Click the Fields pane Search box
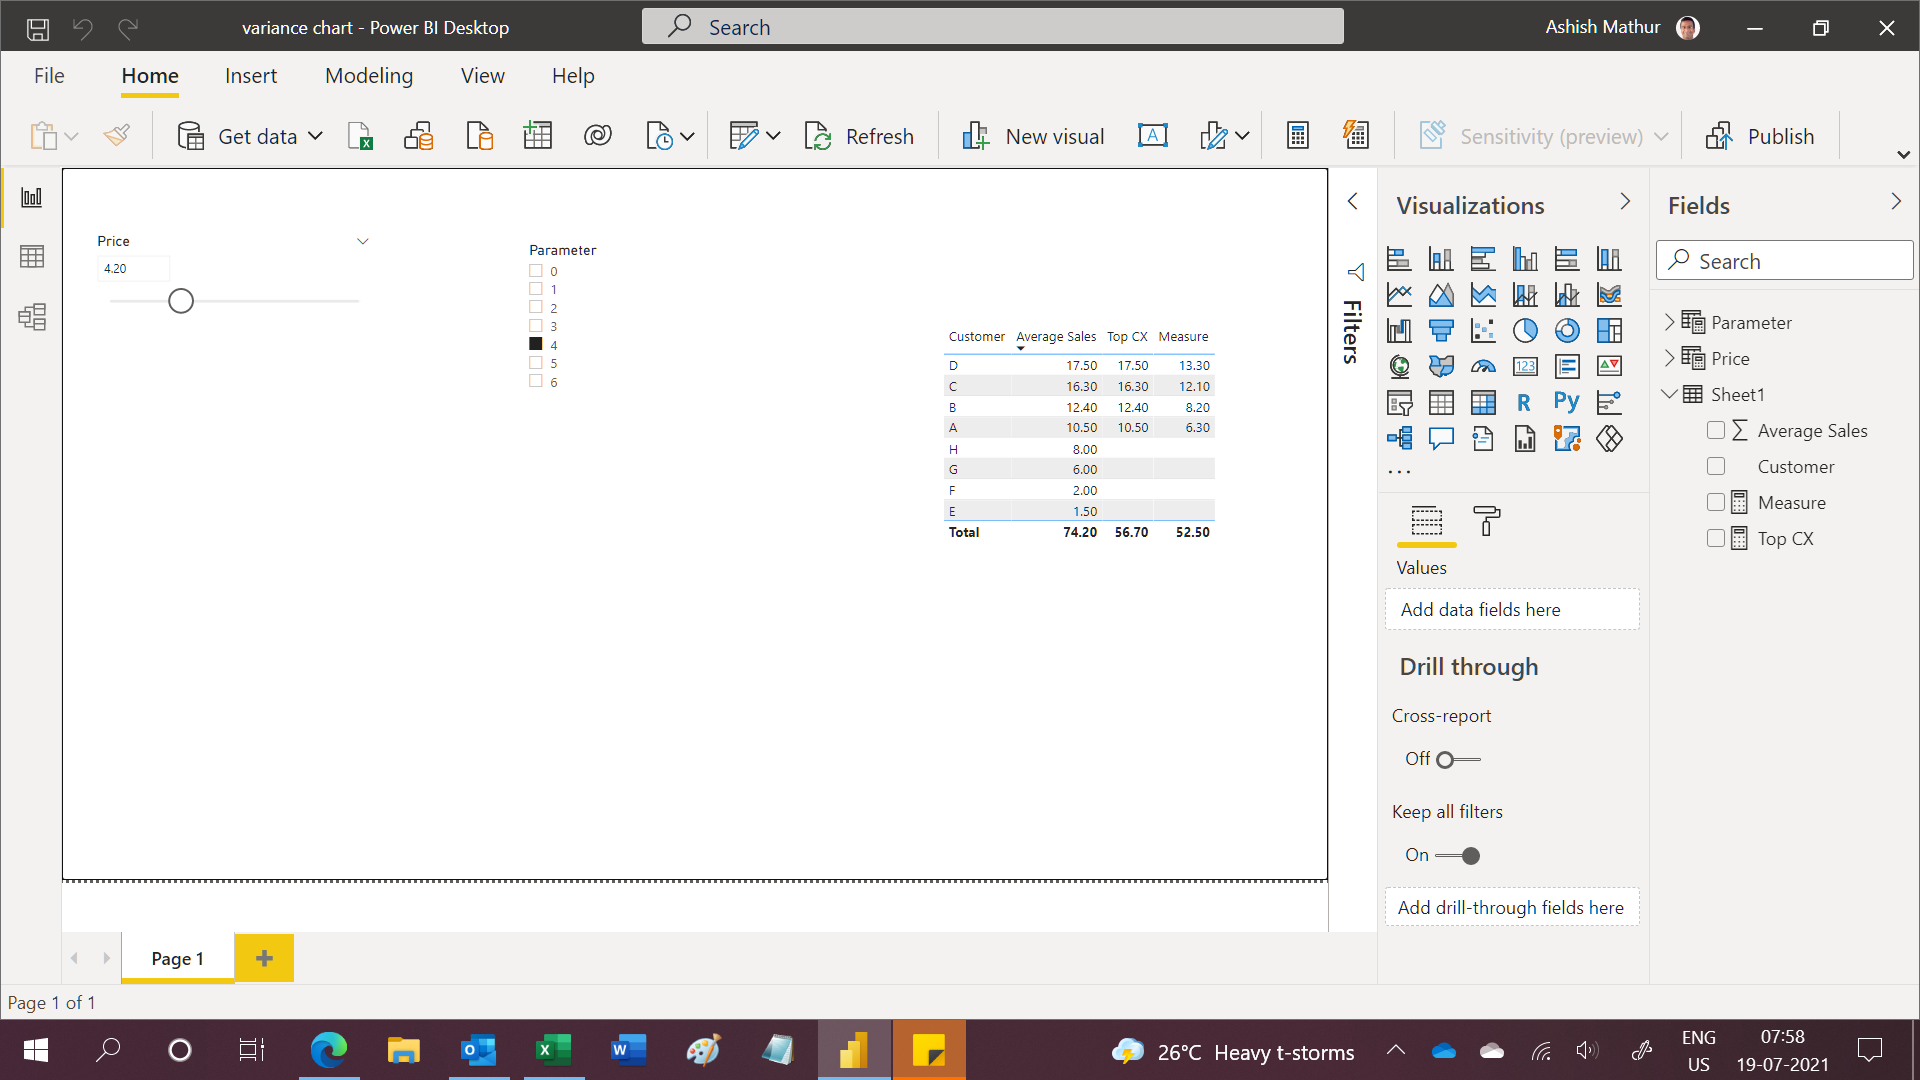This screenshot has width=1920, height=1080. pos(1785,261)
